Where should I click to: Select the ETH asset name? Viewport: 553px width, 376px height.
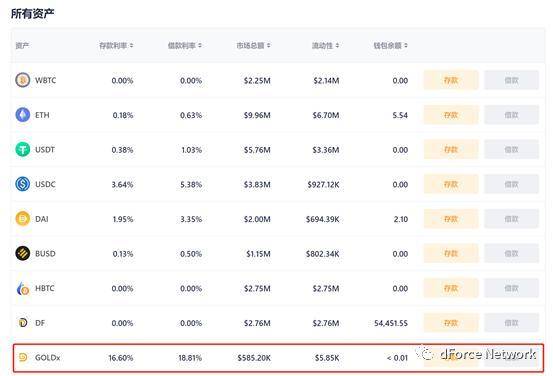click(42, 115)
